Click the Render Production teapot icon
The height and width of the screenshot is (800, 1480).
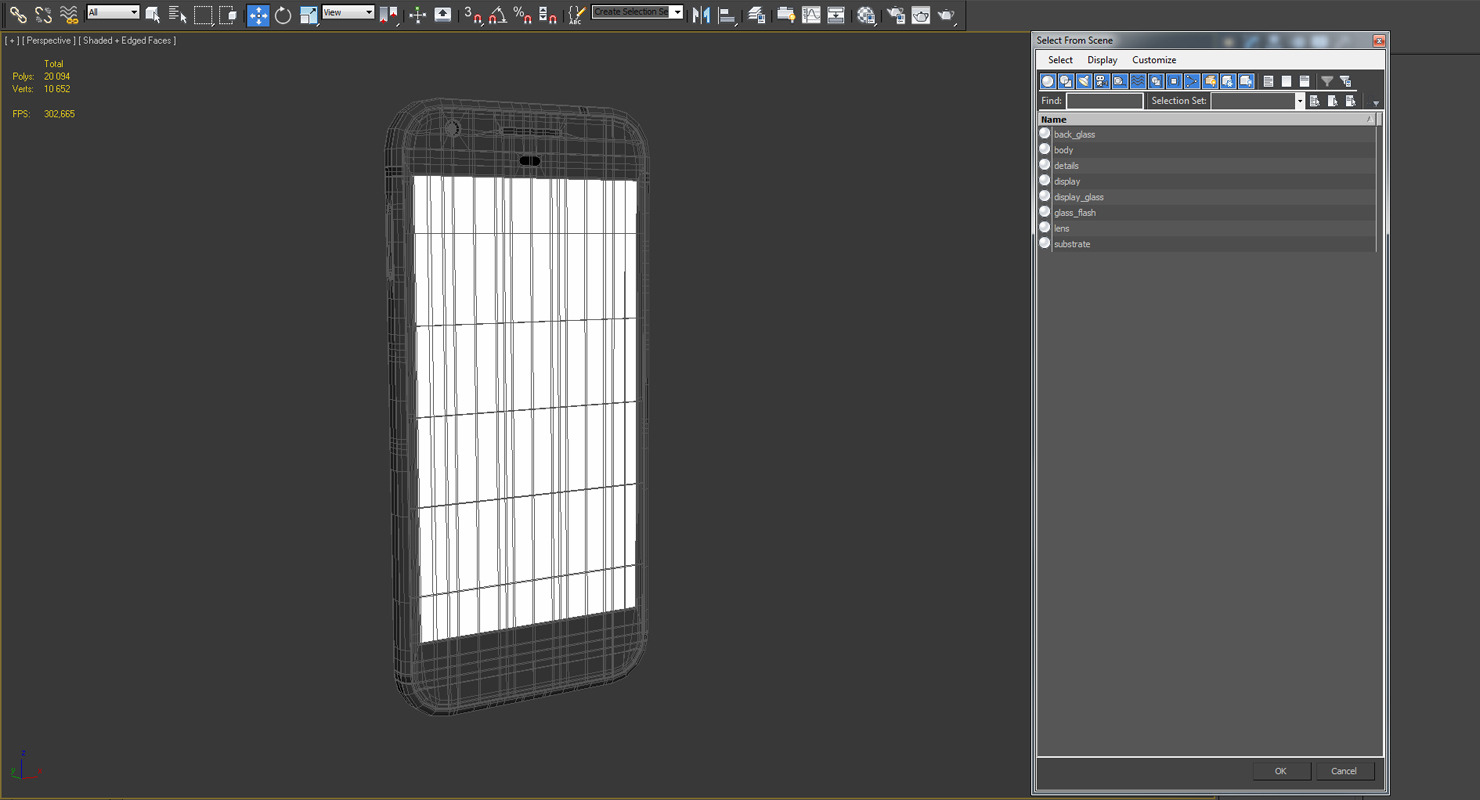pos(946,15)
